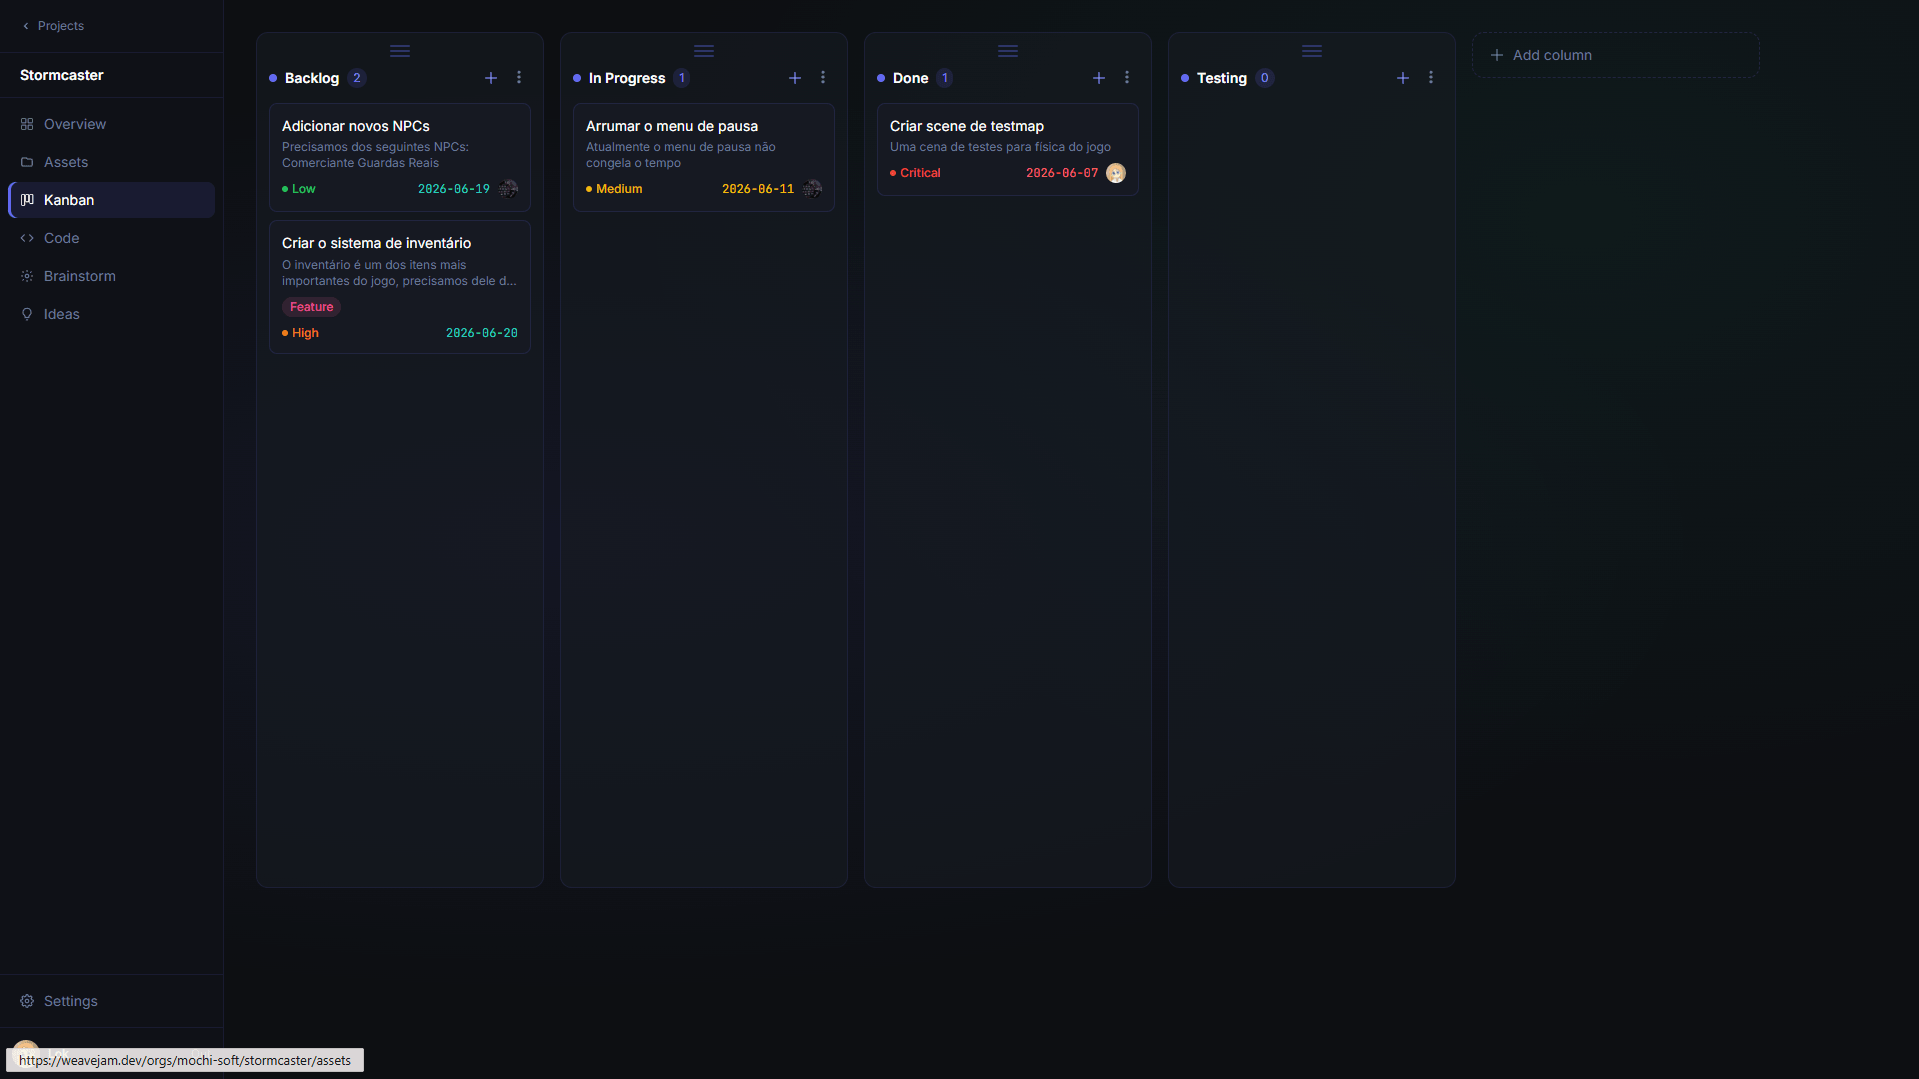The width and height of the screenshot is (1919, 1079).
Task: Click due date 2026-06-11
Action: tap(758, 189)
